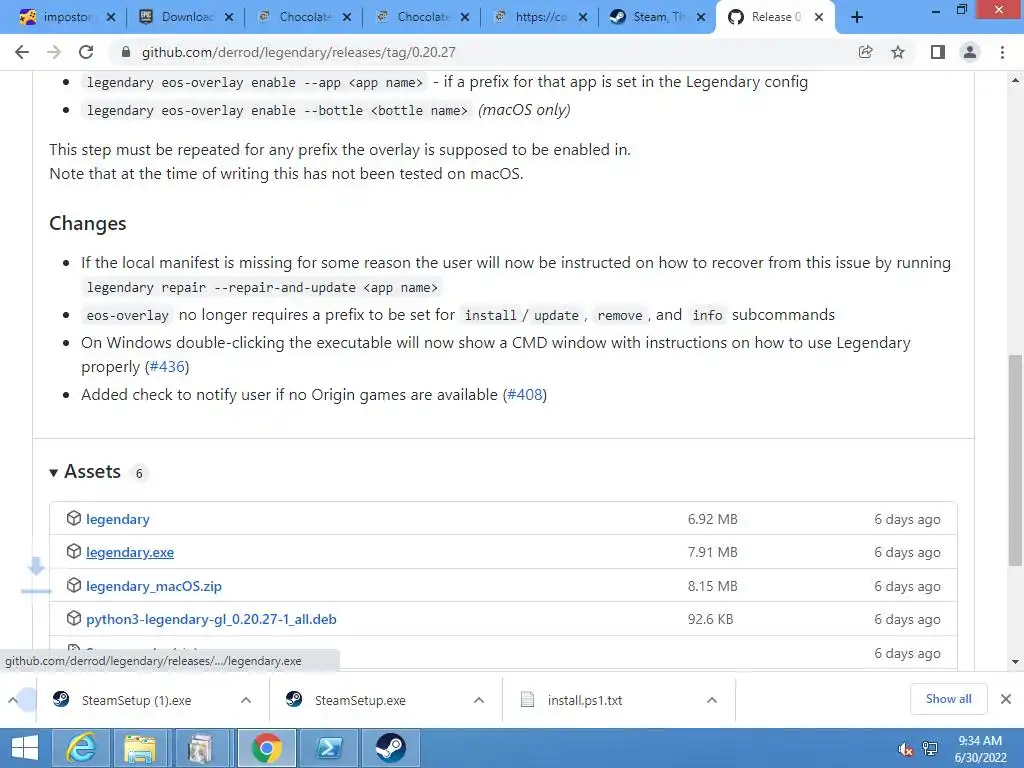Click the page vertical scrollbar thumb
1024x768 pixels.
(x=1015, y=460)
